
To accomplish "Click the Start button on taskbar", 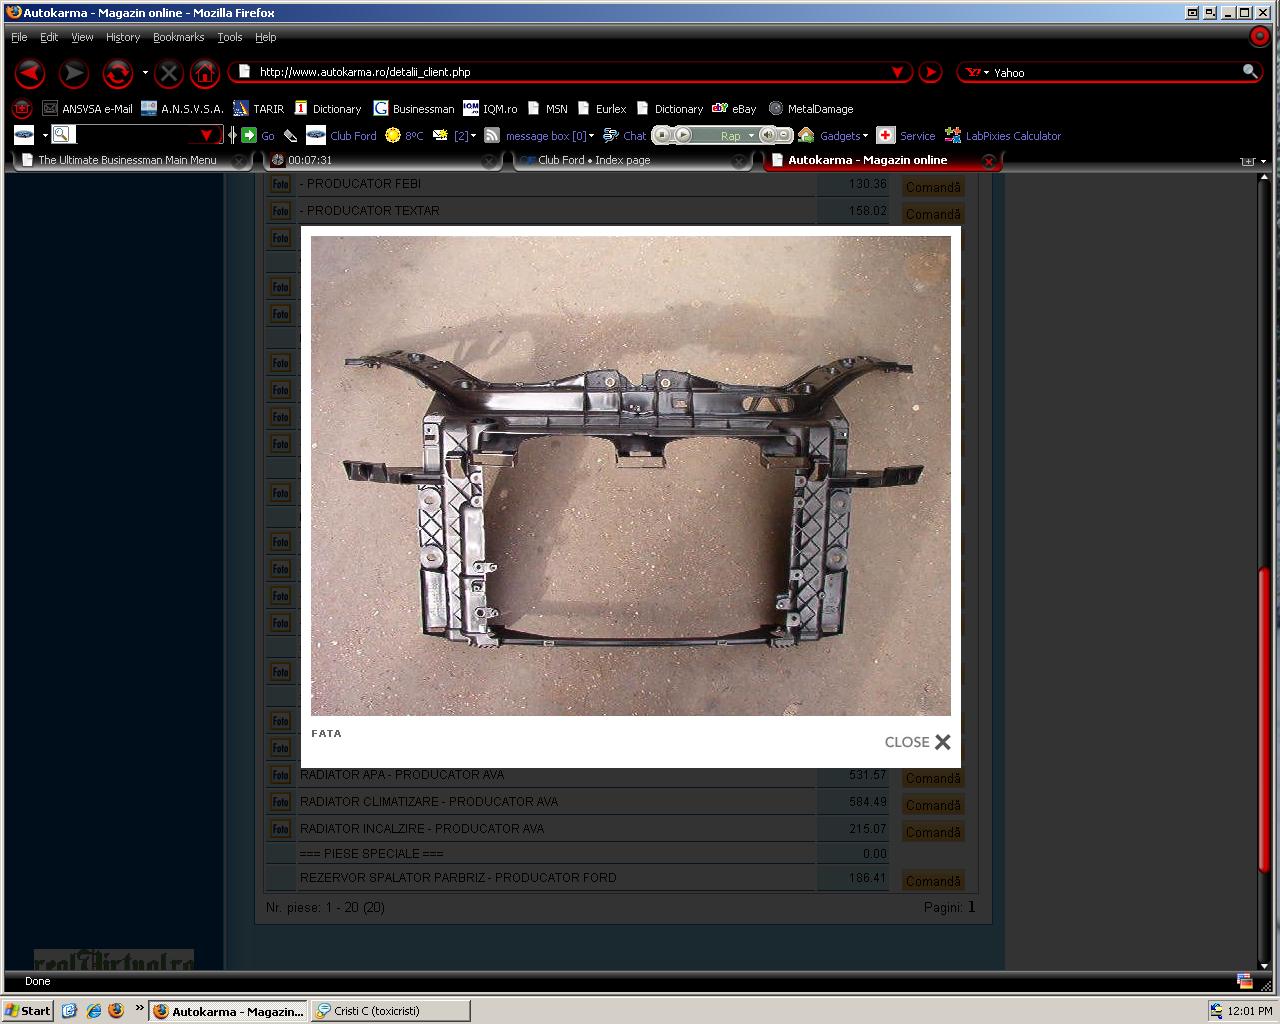I will [x=28, y=1011].
